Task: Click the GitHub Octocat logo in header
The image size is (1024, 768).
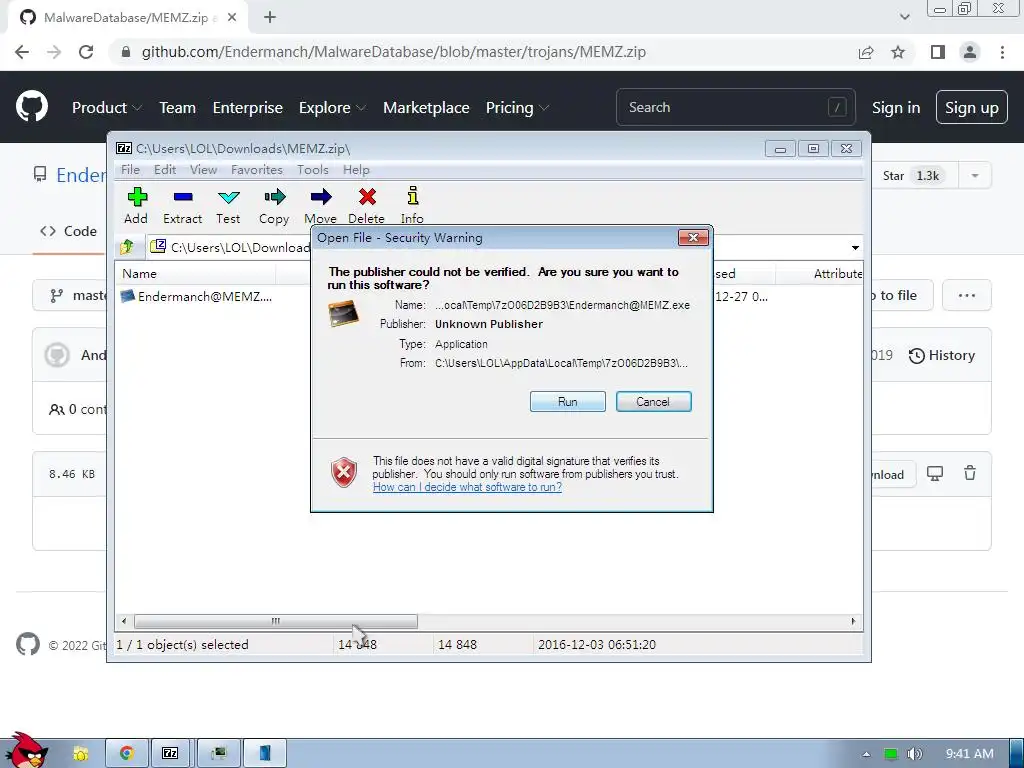Action: coord(32,107)
